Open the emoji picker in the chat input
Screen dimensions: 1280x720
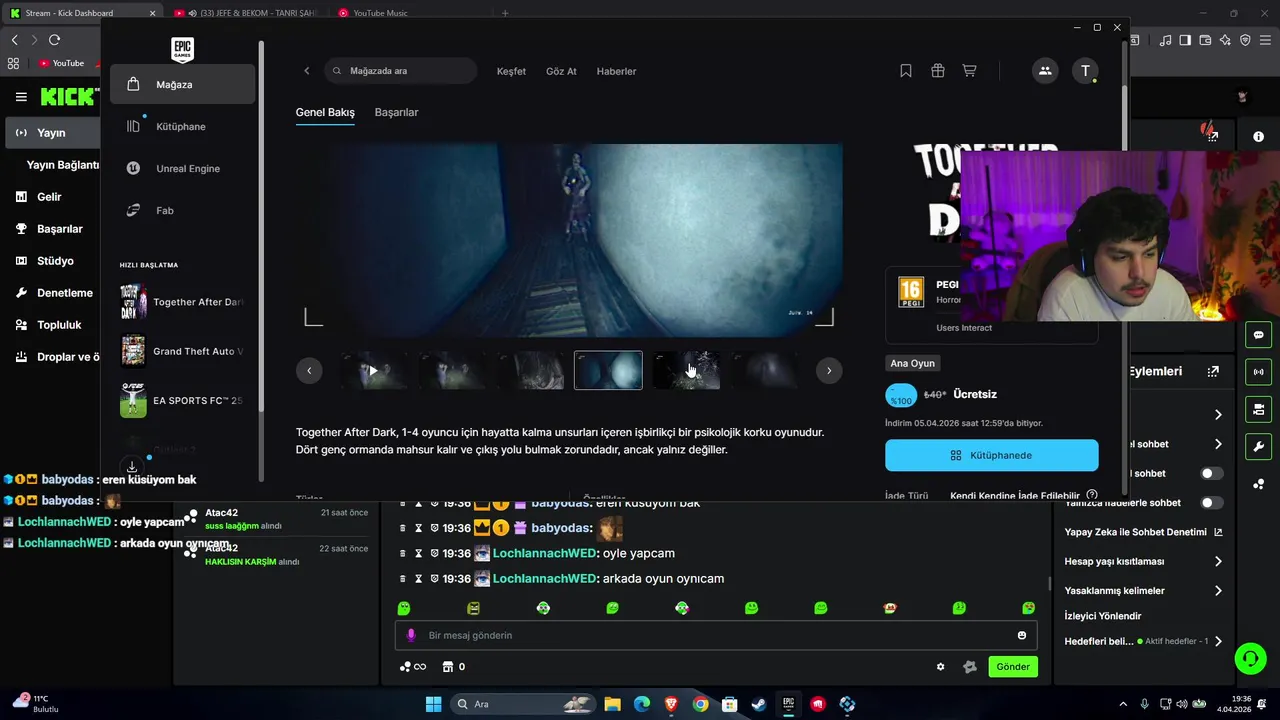(x=1021, y=635)
